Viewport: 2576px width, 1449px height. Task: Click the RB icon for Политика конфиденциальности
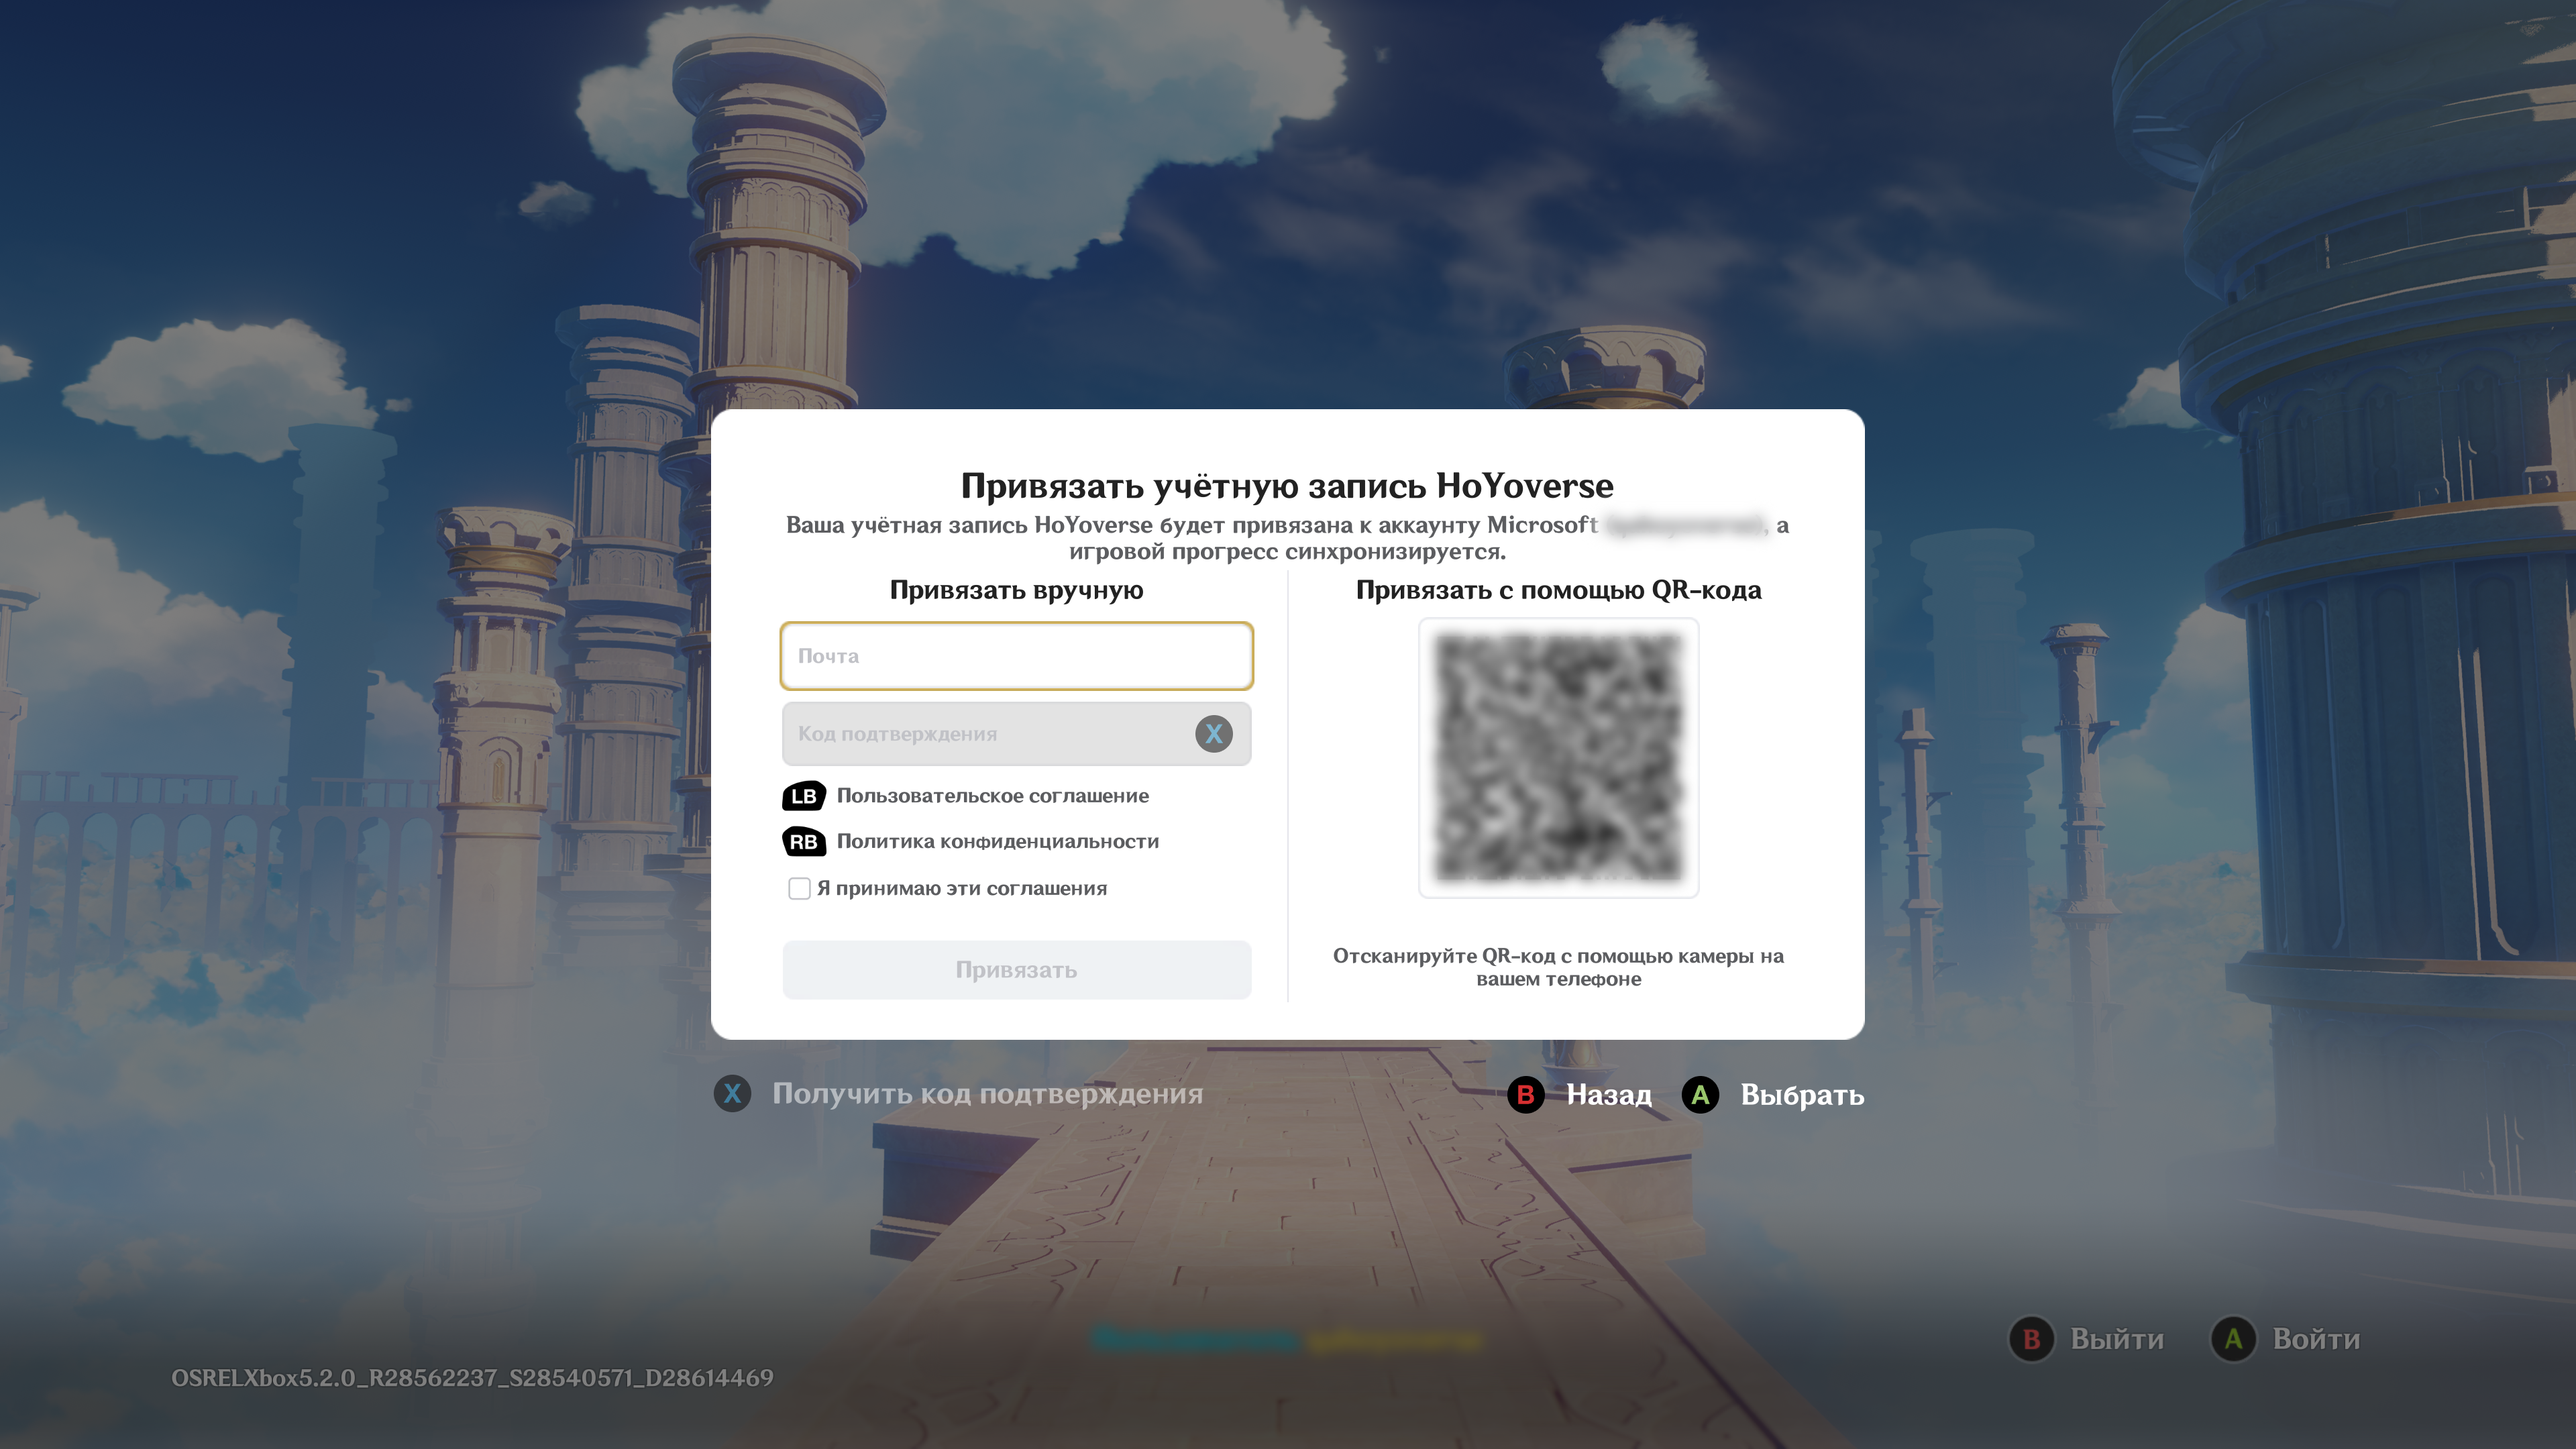(x=804, y=842)
